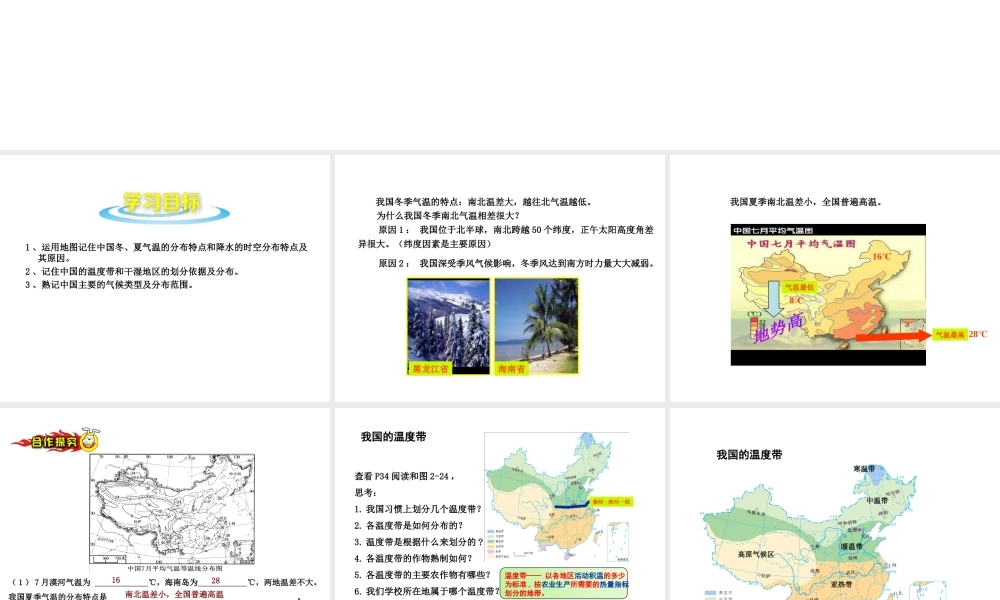This screenshot has width=1000, height=600.
Task: Click question 4 各温度带的作物熟制如何
Action: 413,558
